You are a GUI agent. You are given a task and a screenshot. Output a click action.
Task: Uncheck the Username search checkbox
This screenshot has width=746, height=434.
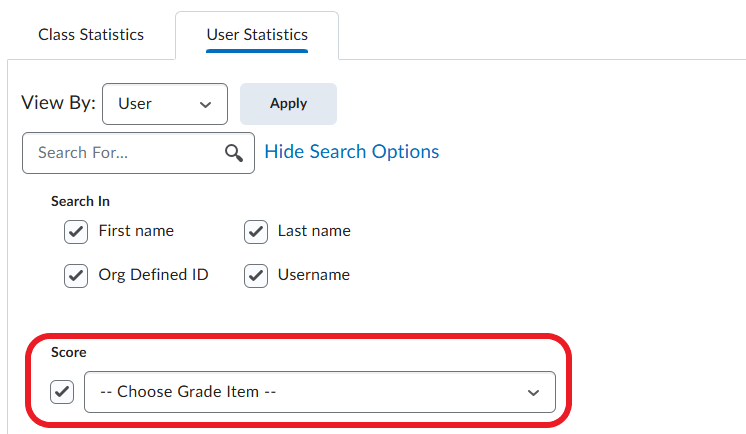(x=256, y=275)
